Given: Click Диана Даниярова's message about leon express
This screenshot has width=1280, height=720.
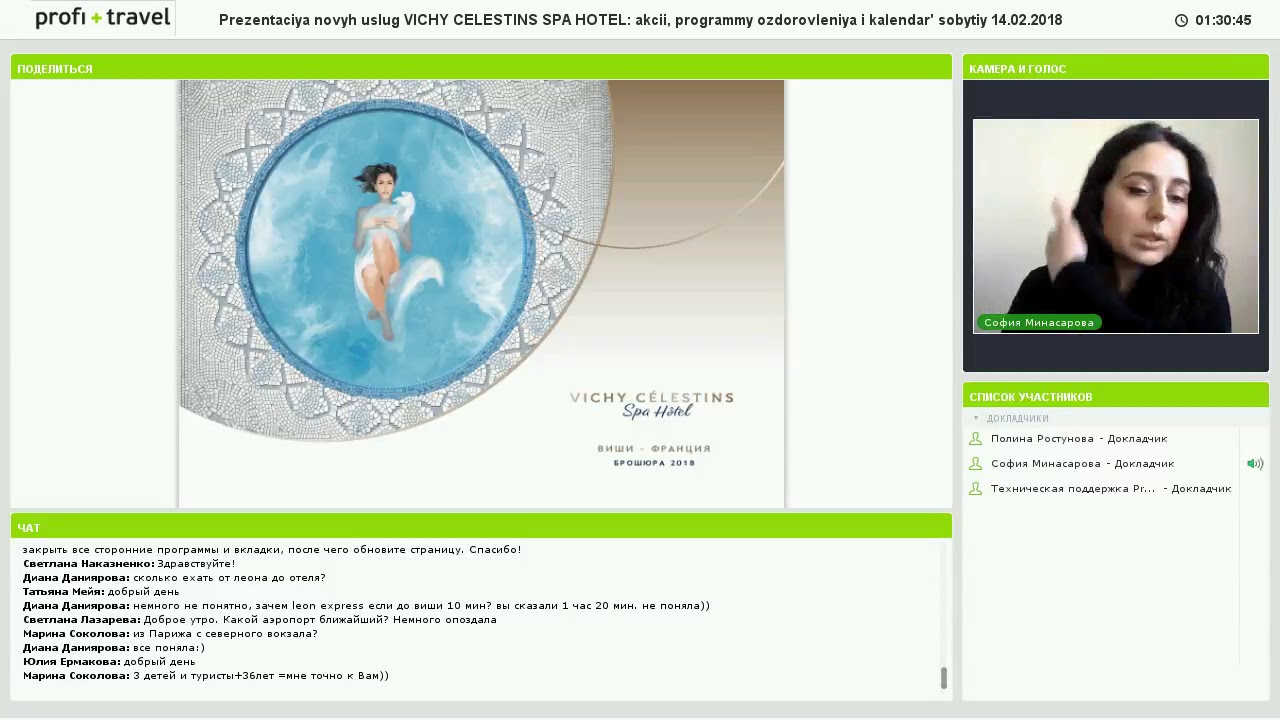Looking at the screenshot, I should click(366, 606).
